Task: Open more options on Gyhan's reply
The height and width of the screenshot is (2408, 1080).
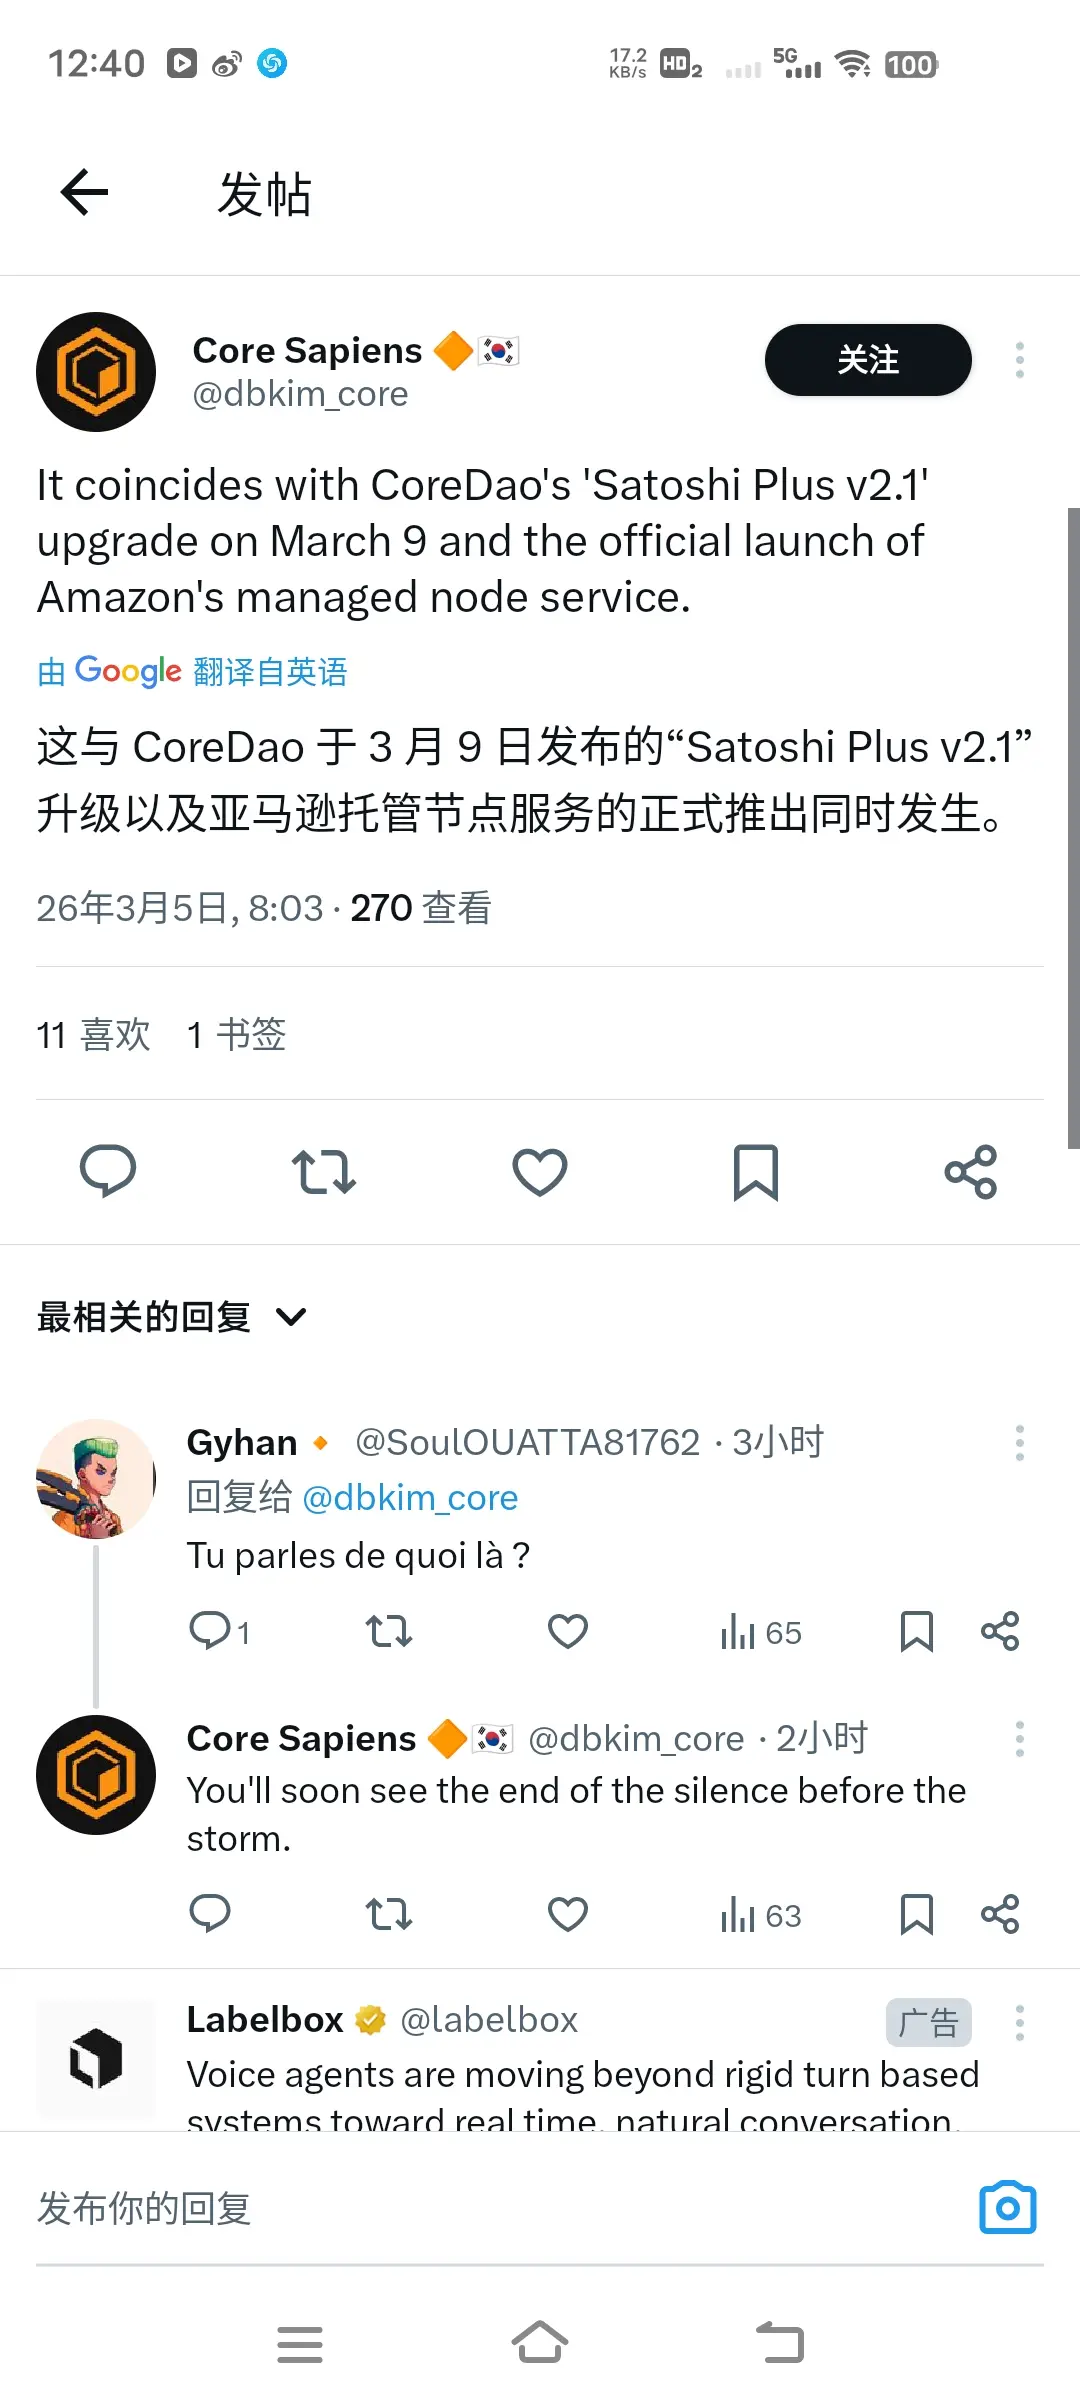Action: tap(1019, 1443)
